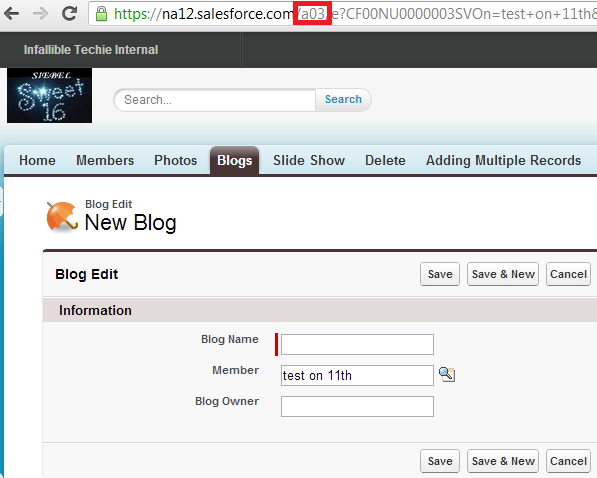Click the Member field label
The height and width of the screenshot is (478, 597).
click(235, 370)
